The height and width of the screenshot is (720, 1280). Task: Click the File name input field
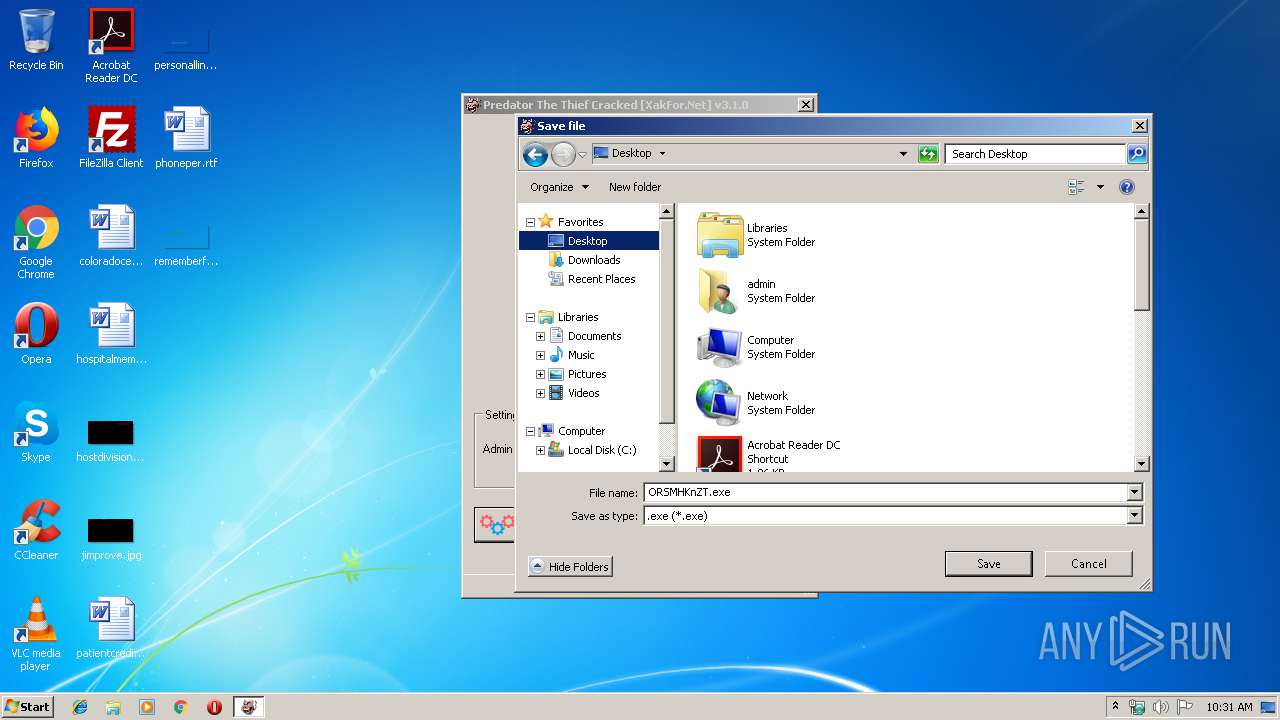885,492
